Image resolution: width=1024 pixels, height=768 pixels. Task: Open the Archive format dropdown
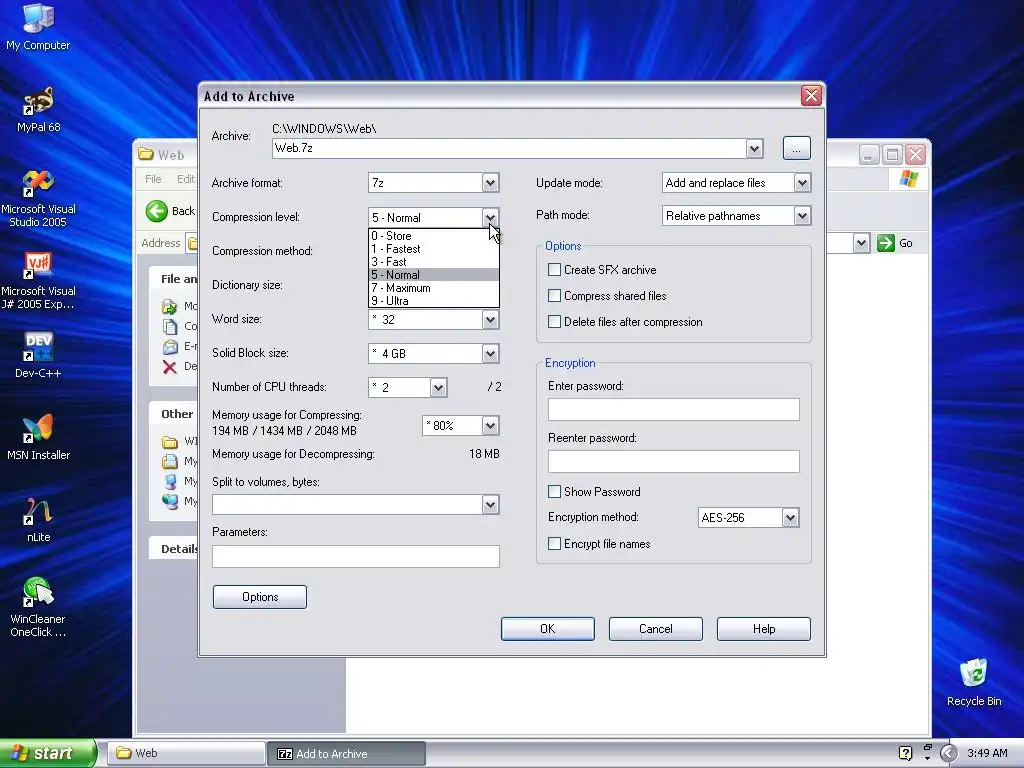[x=490, y=183]
